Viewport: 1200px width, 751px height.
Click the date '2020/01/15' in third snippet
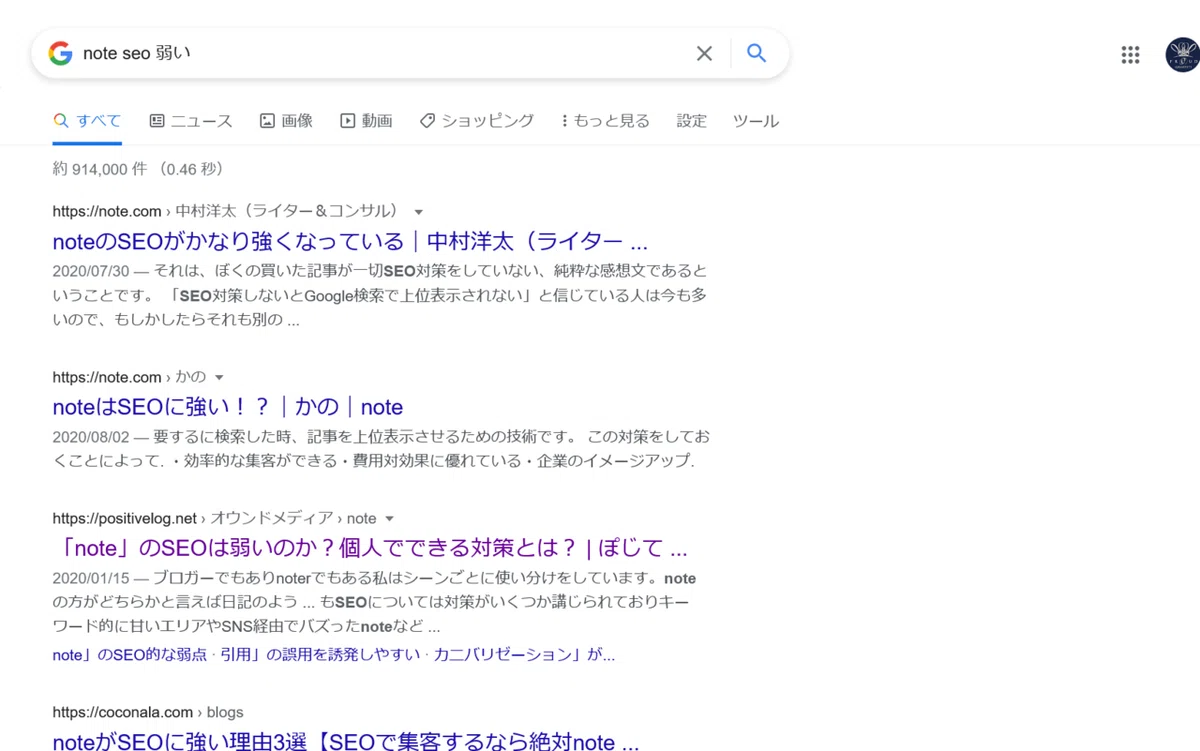(x=89, y=578)
